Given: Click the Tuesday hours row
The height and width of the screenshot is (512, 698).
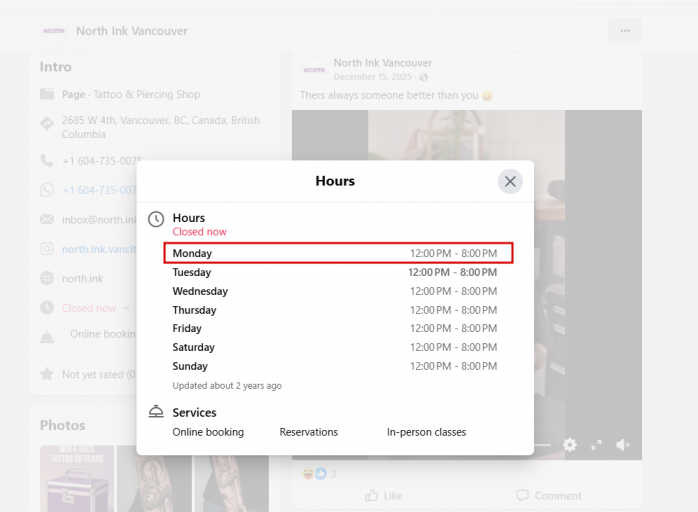Looking at the screenshot, I should point(335,272).
